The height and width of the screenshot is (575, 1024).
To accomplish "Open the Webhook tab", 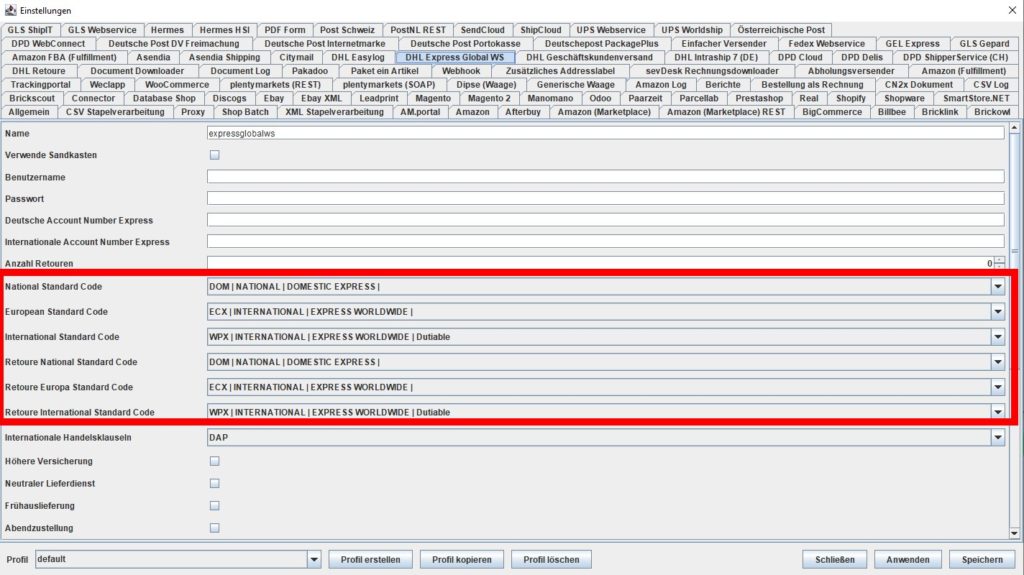I will point(461,71).
